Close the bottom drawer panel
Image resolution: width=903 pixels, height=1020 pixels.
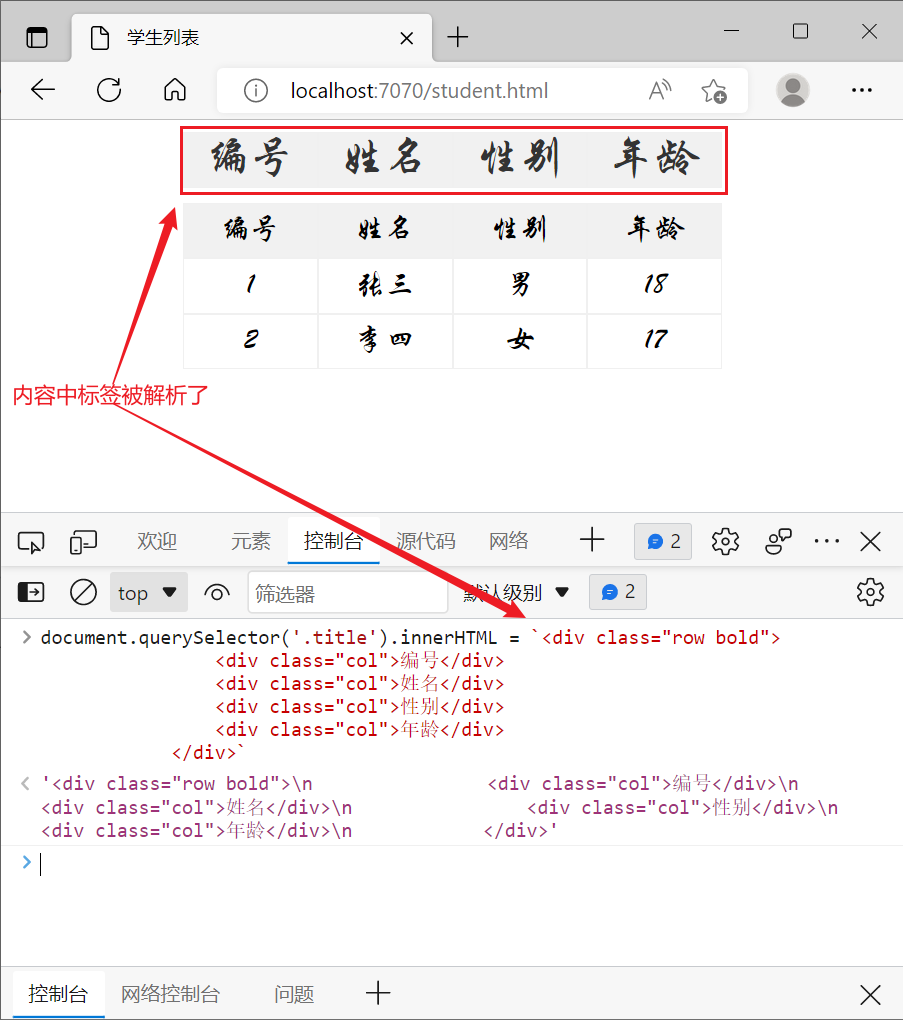[x=870, y=995]
